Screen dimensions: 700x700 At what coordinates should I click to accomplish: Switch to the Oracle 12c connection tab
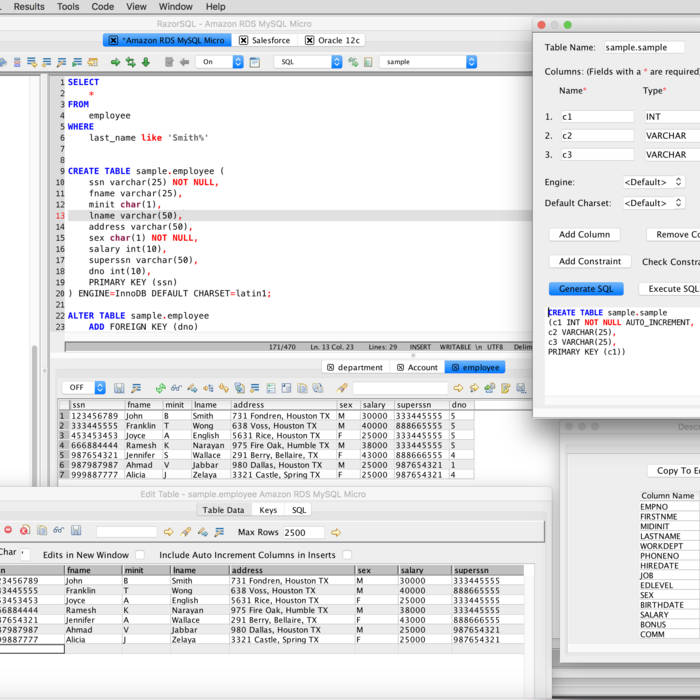pos(332,40)
